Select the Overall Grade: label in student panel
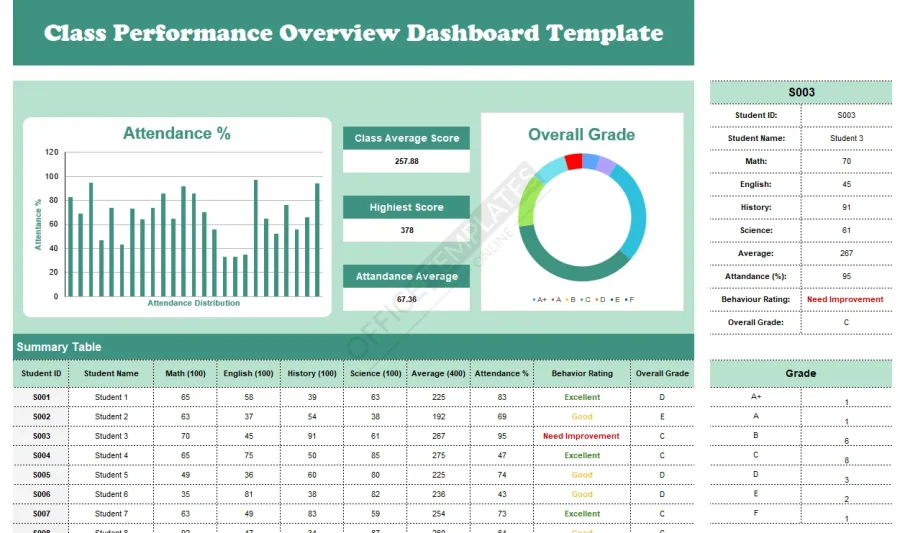Viewport: 900px width, 533px height. coord(755,322)
